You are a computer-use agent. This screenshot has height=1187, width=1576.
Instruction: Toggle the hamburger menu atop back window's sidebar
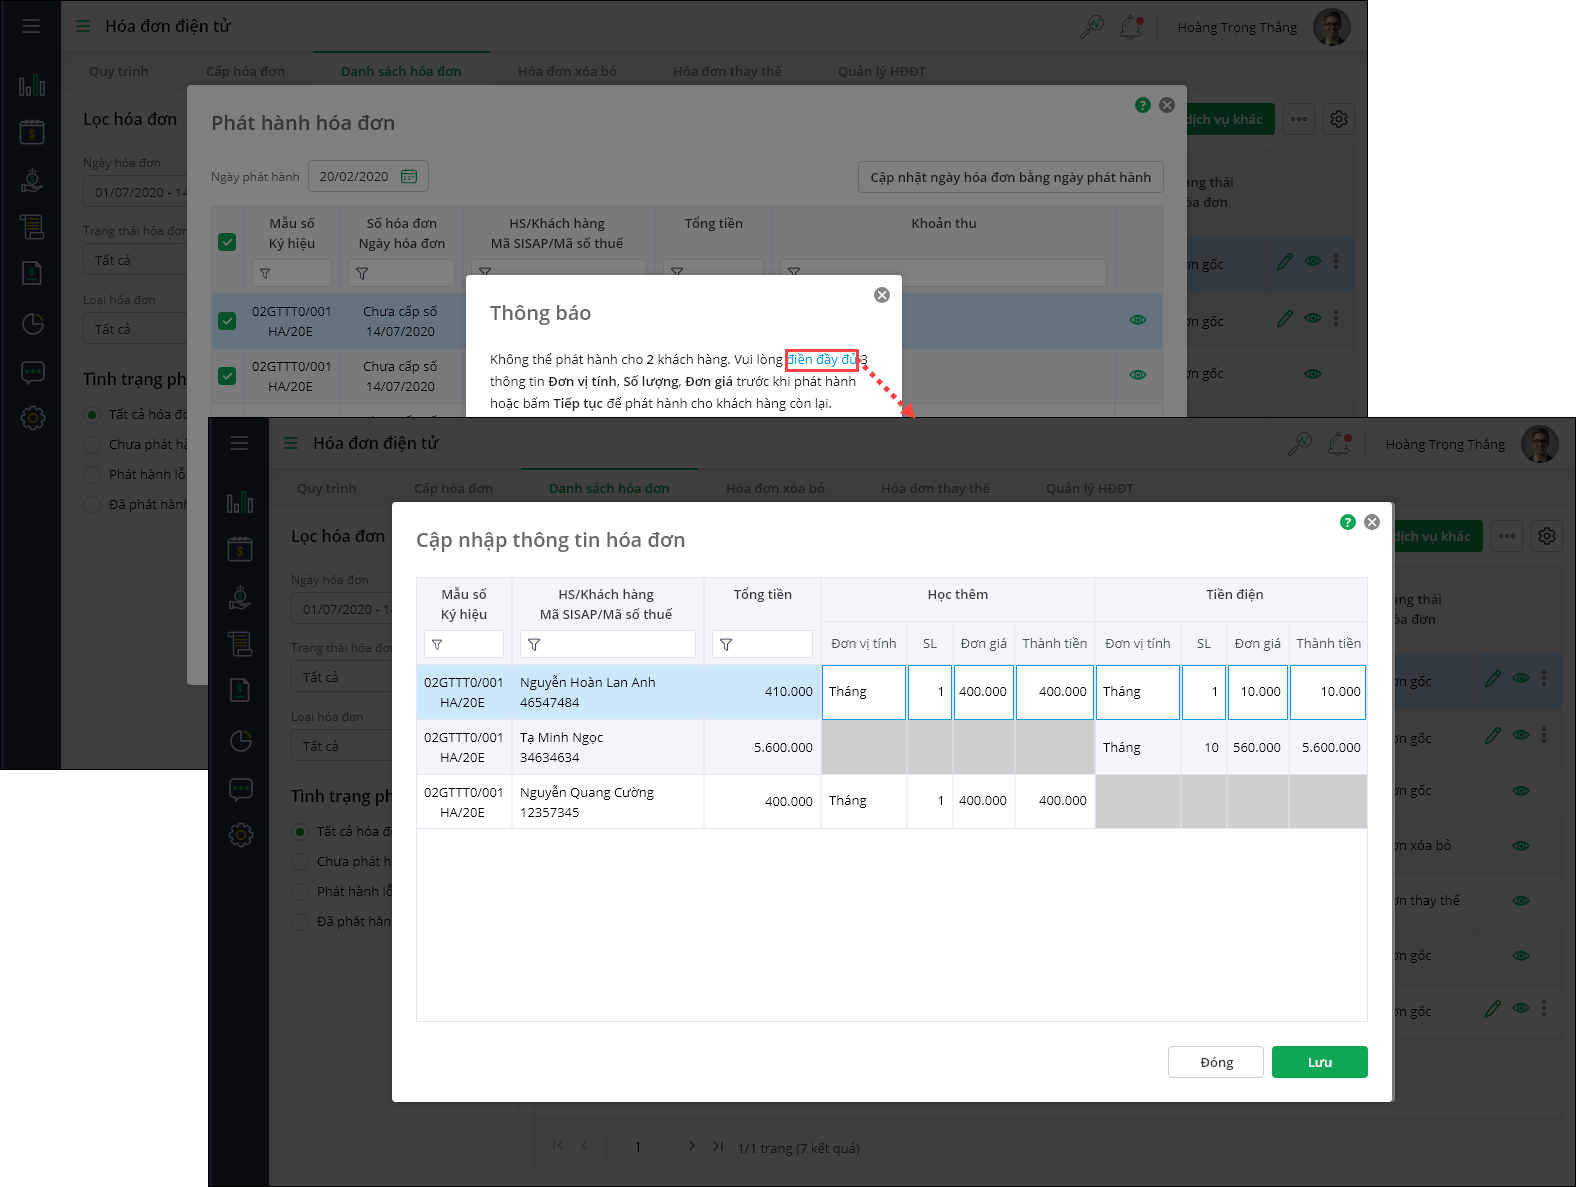tap(31, 26)
